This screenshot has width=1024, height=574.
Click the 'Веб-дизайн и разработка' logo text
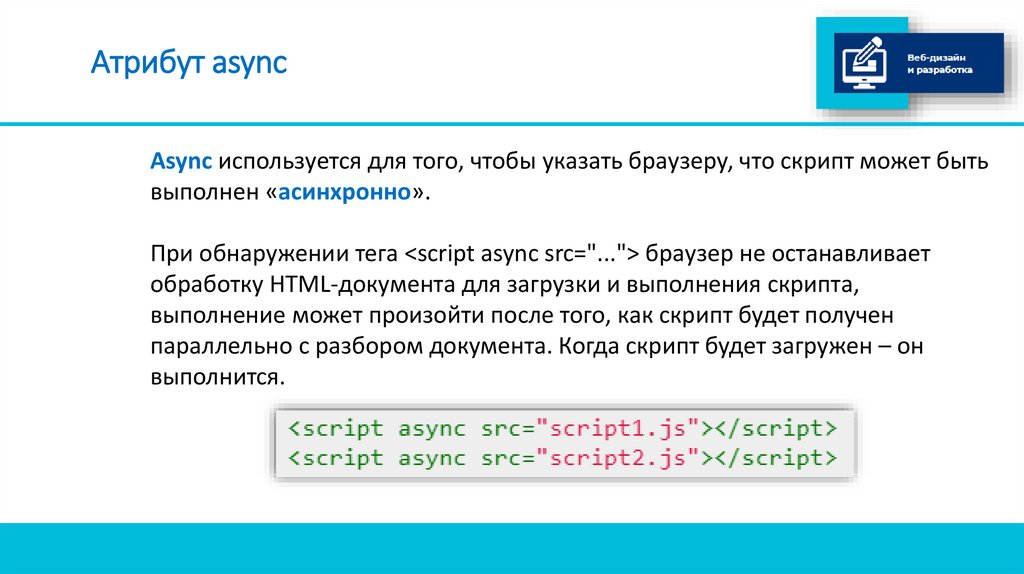coord(939,63)
